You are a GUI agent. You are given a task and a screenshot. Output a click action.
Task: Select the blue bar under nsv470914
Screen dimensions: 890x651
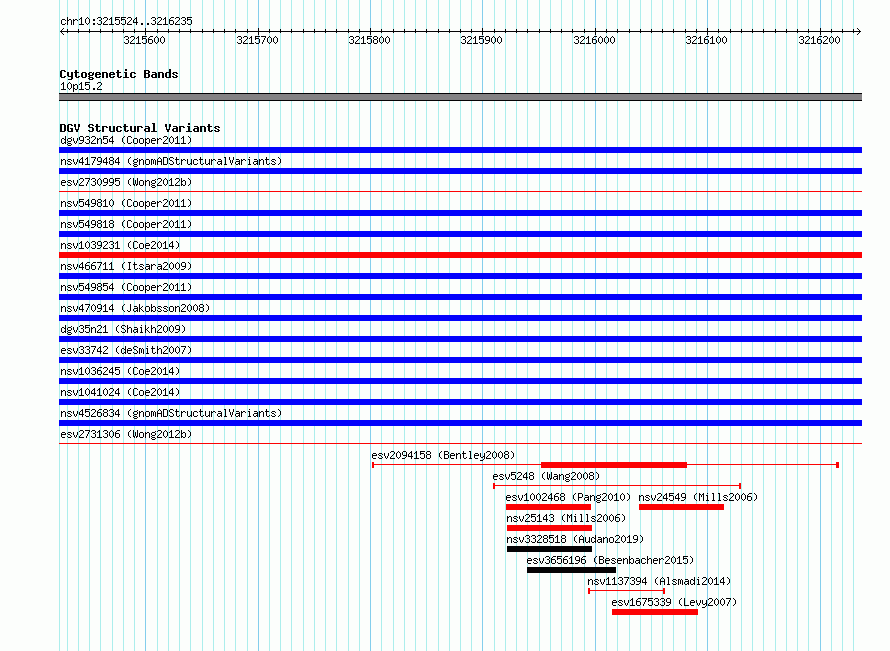click(460, 318)
